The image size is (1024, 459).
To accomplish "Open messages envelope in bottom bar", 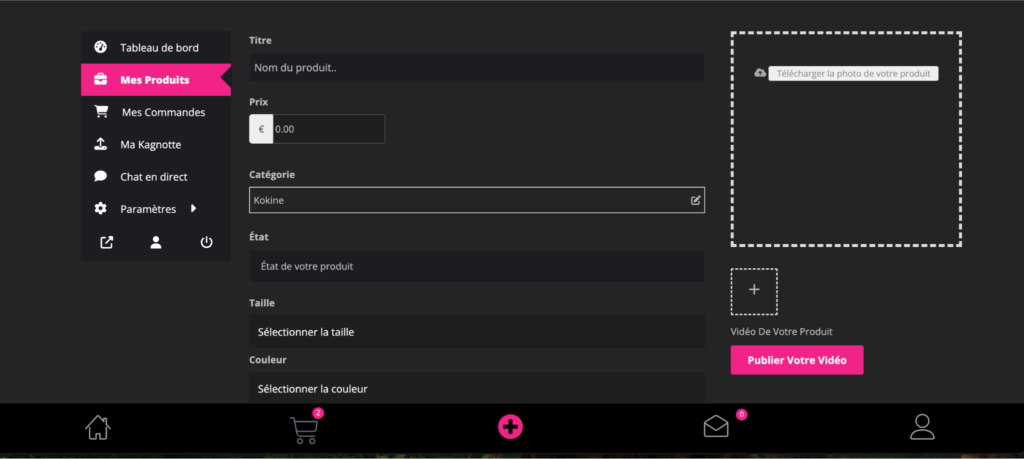I will [716, 426].
